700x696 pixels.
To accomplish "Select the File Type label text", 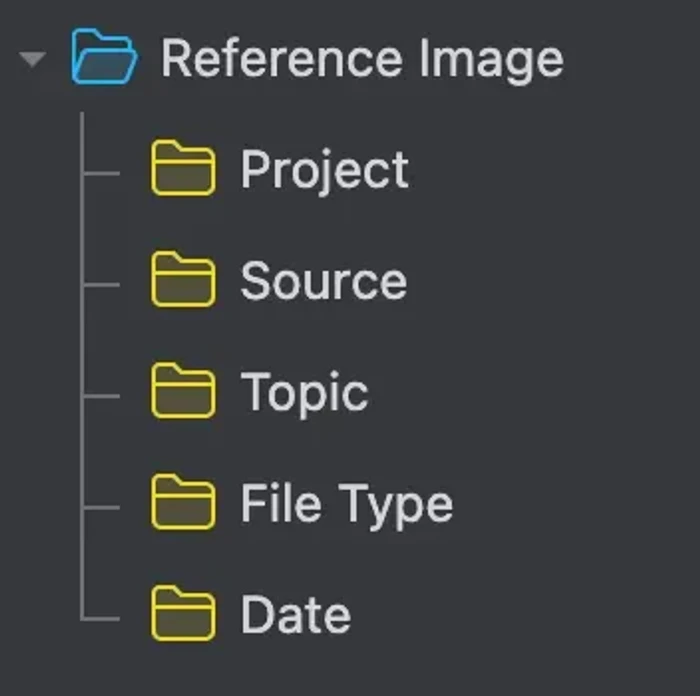I will pyautogui.click(x=346, y=504).
